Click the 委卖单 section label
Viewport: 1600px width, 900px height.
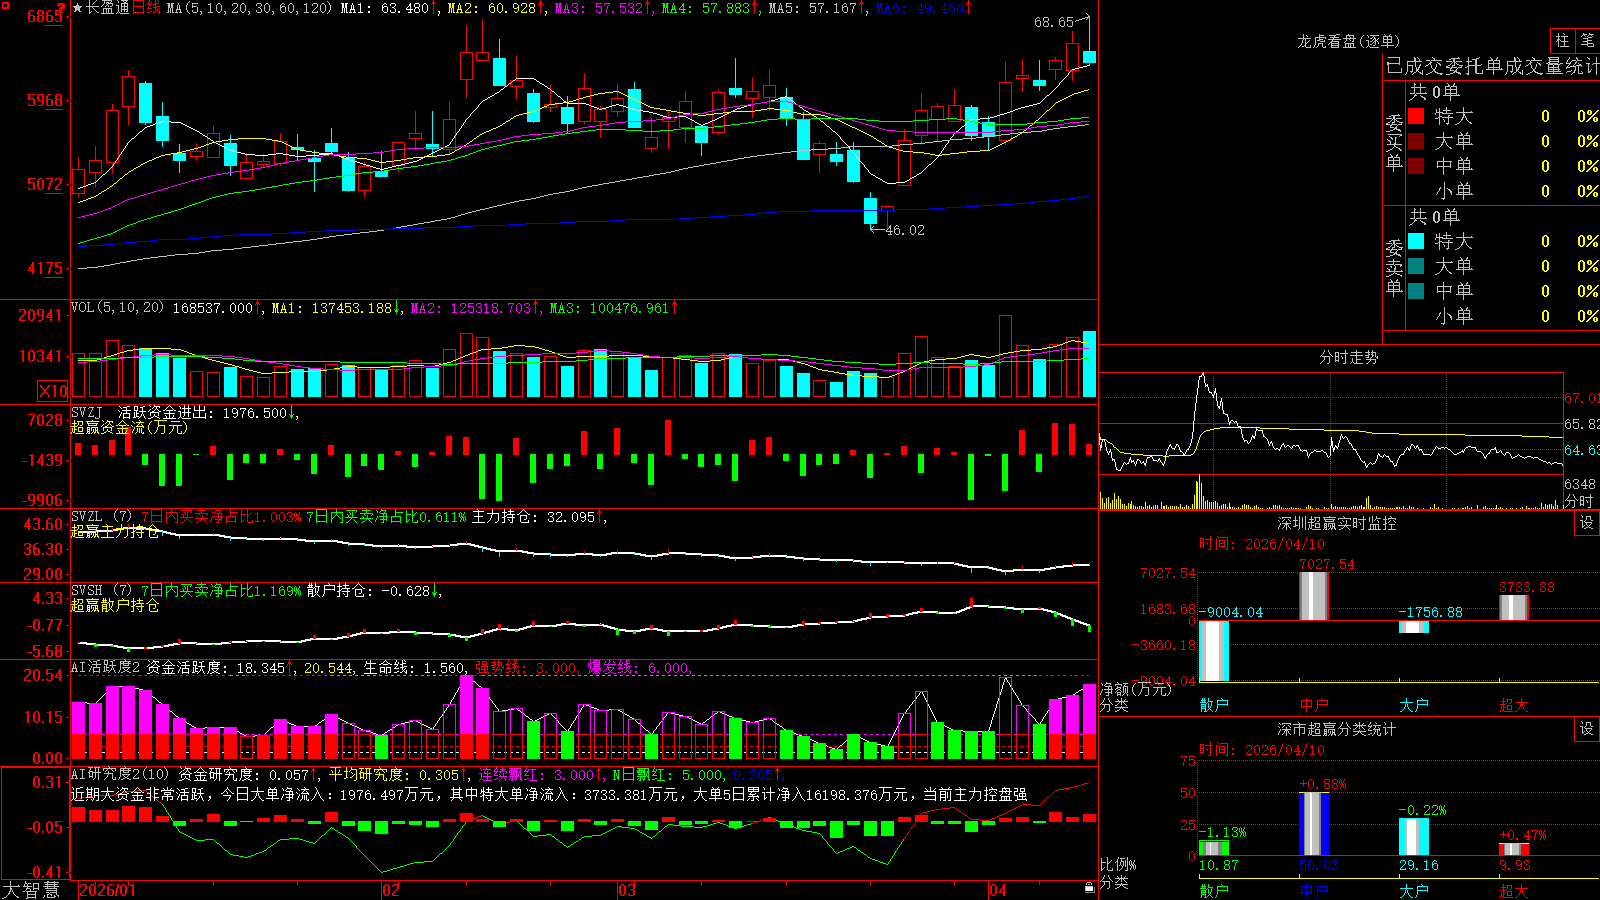point(1394,267)
